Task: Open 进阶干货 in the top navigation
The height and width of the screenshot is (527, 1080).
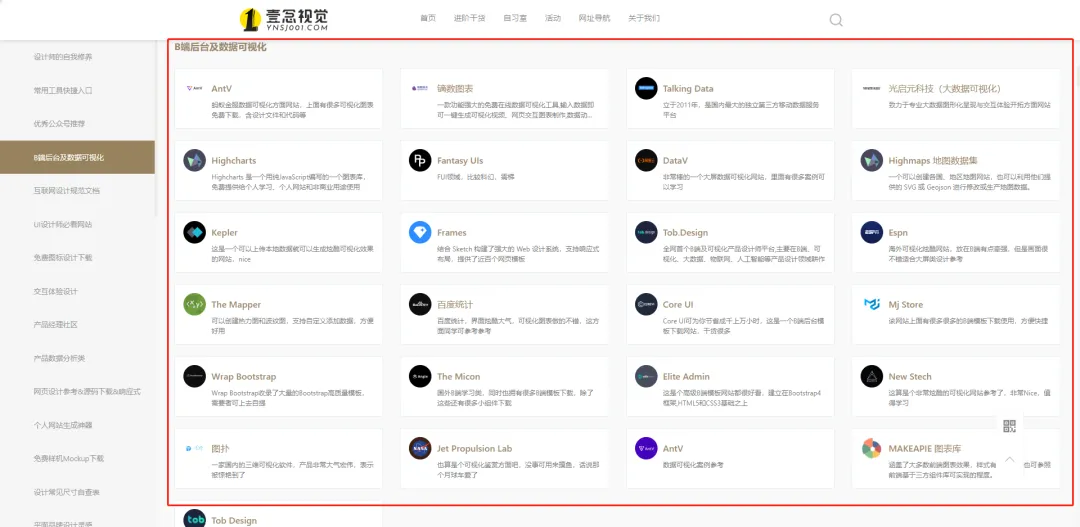Action: click(x=469, y=18)
